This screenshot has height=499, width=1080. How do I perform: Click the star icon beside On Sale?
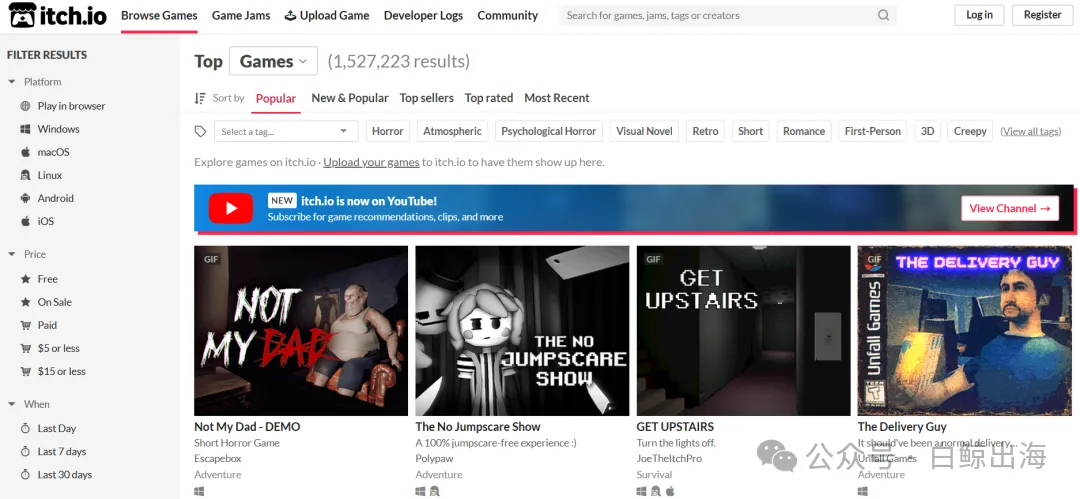tap(25, 302)
